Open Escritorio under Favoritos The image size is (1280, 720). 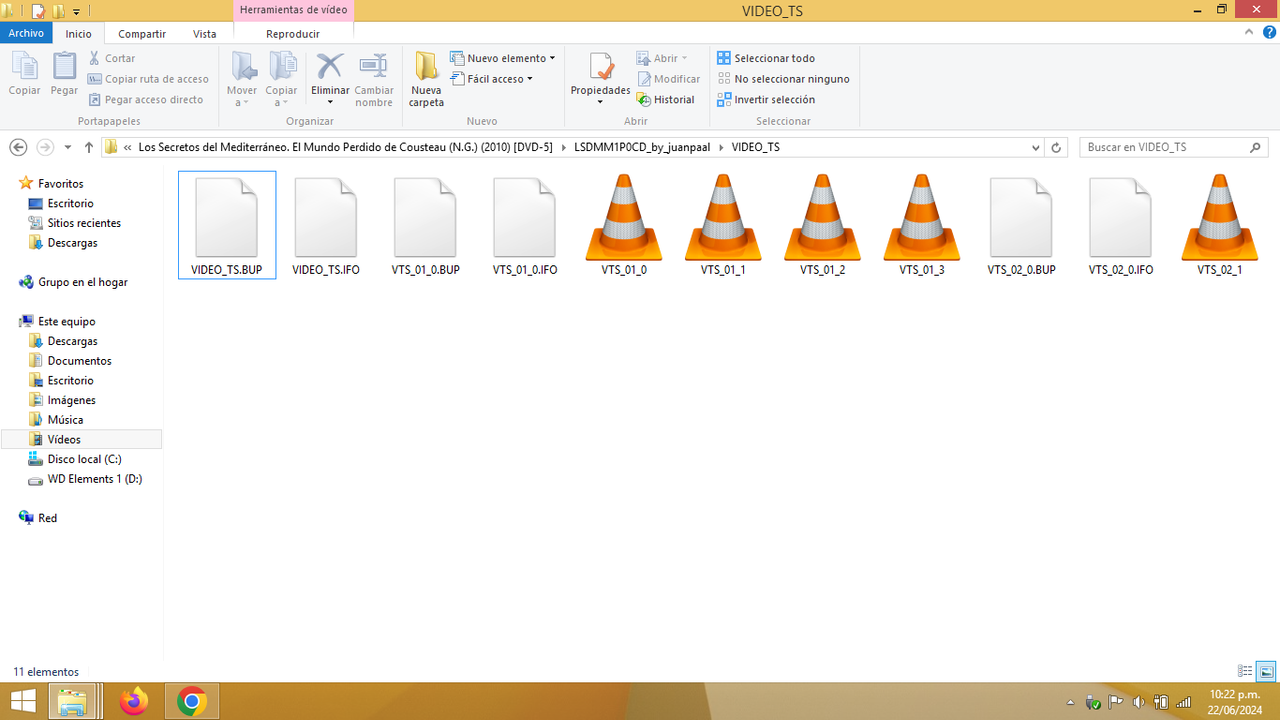pos(70,203)
